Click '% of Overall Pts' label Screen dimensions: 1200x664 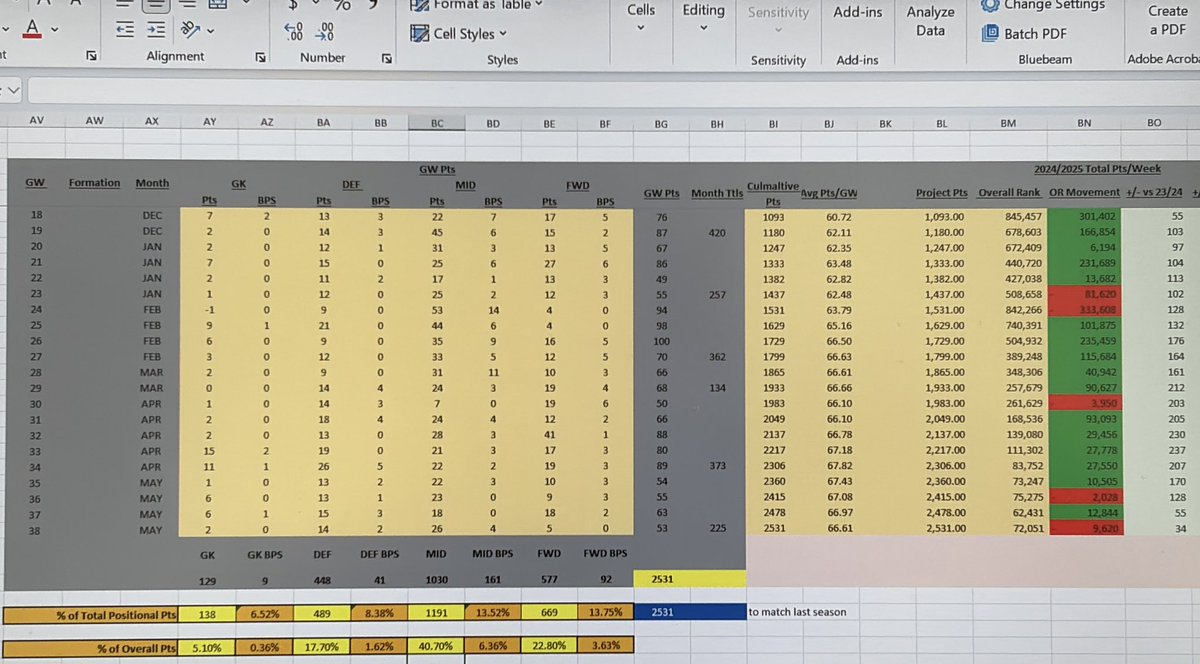91,646
